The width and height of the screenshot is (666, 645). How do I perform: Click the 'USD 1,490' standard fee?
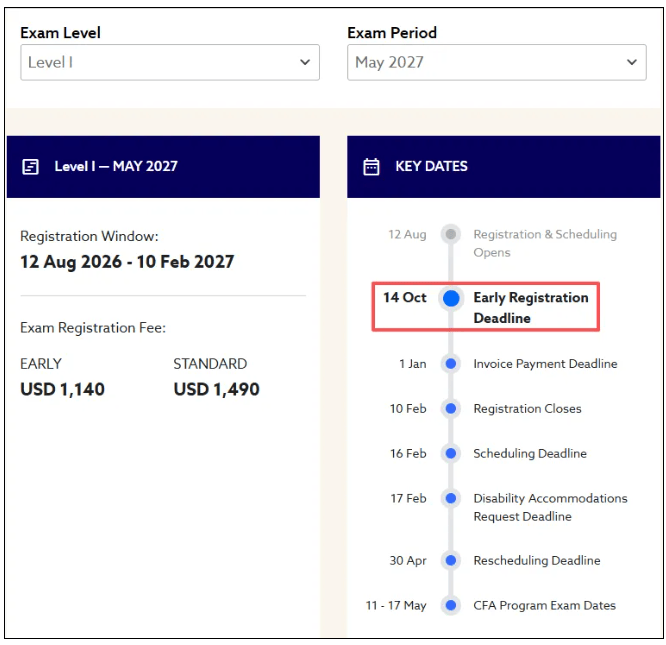tap(216, 389)
